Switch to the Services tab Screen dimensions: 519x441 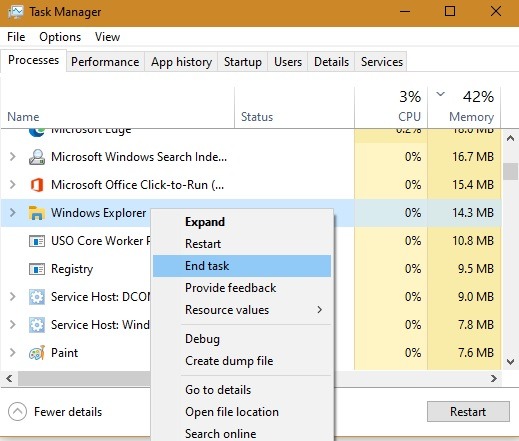tap(382, 62)
